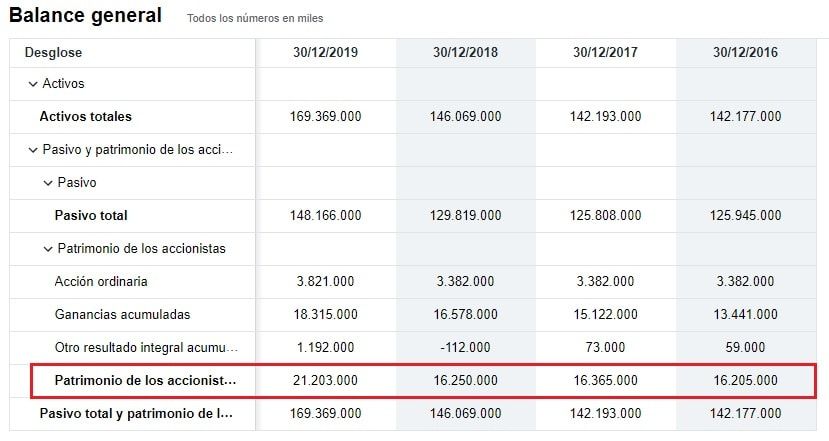Screen dimensions: 829x441
Task: Click the 169.369.000 total assets value
Action: [325, 116]
